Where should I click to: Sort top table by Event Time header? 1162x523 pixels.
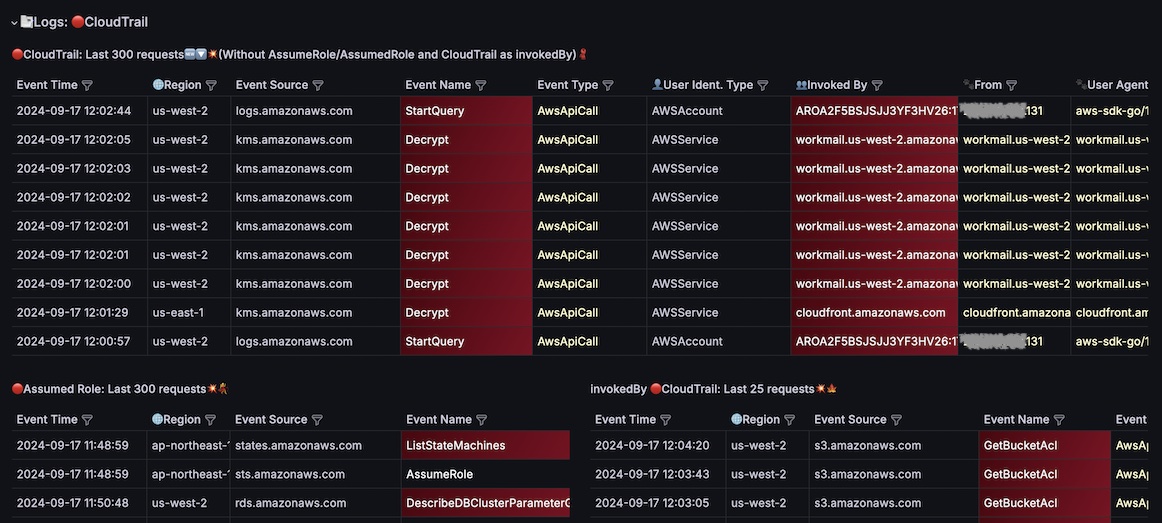(46, 86)
